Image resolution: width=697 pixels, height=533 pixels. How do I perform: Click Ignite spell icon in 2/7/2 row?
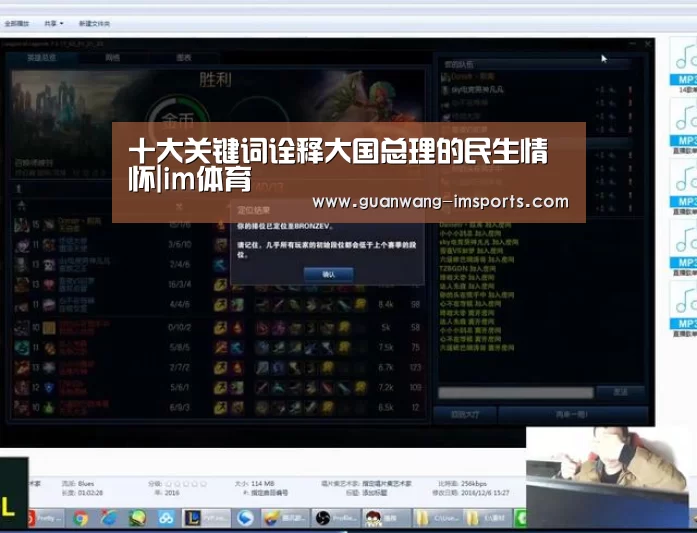(237, 368)
